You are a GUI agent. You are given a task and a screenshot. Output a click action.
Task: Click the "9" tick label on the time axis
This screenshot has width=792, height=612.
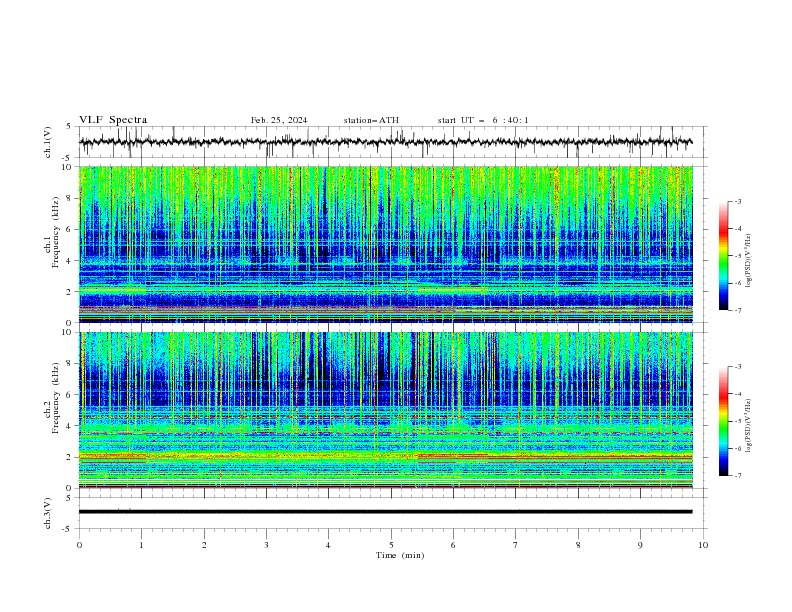pyautogui.click(x=640, y=545)
